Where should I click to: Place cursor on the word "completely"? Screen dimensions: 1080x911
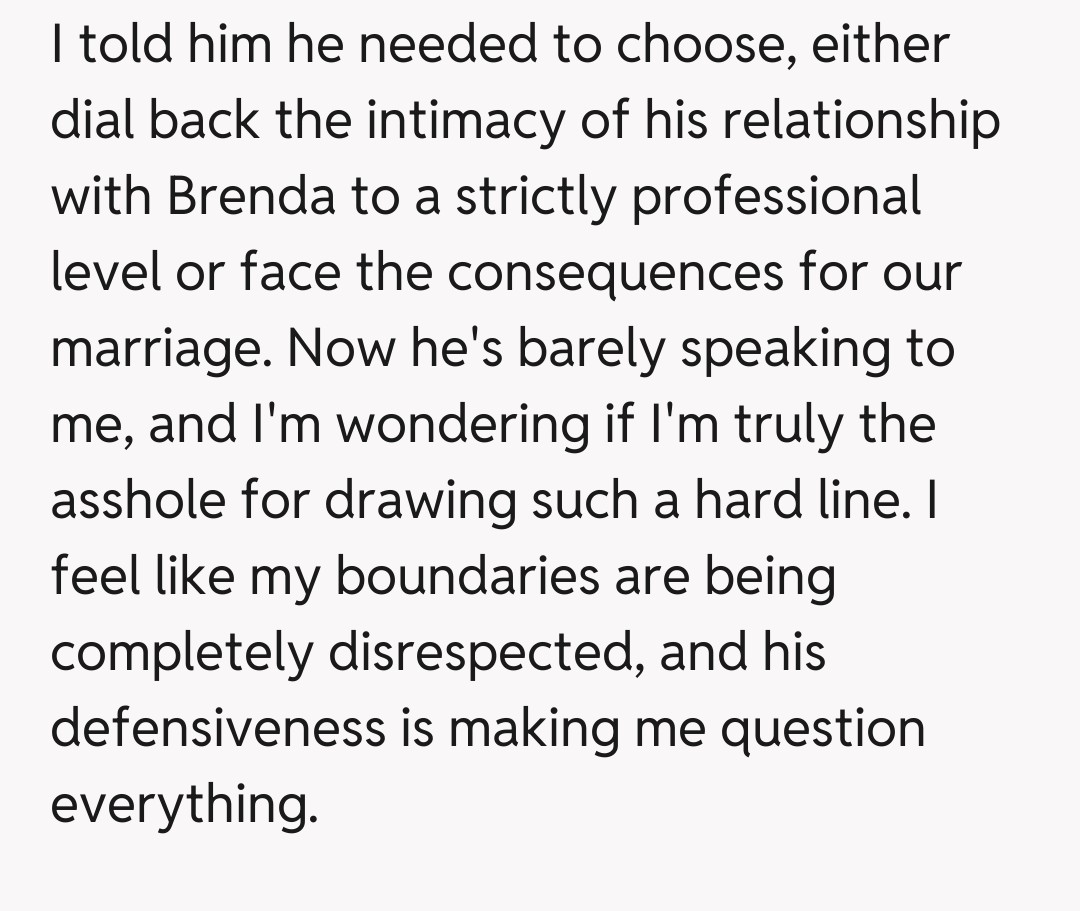(180, 654)
